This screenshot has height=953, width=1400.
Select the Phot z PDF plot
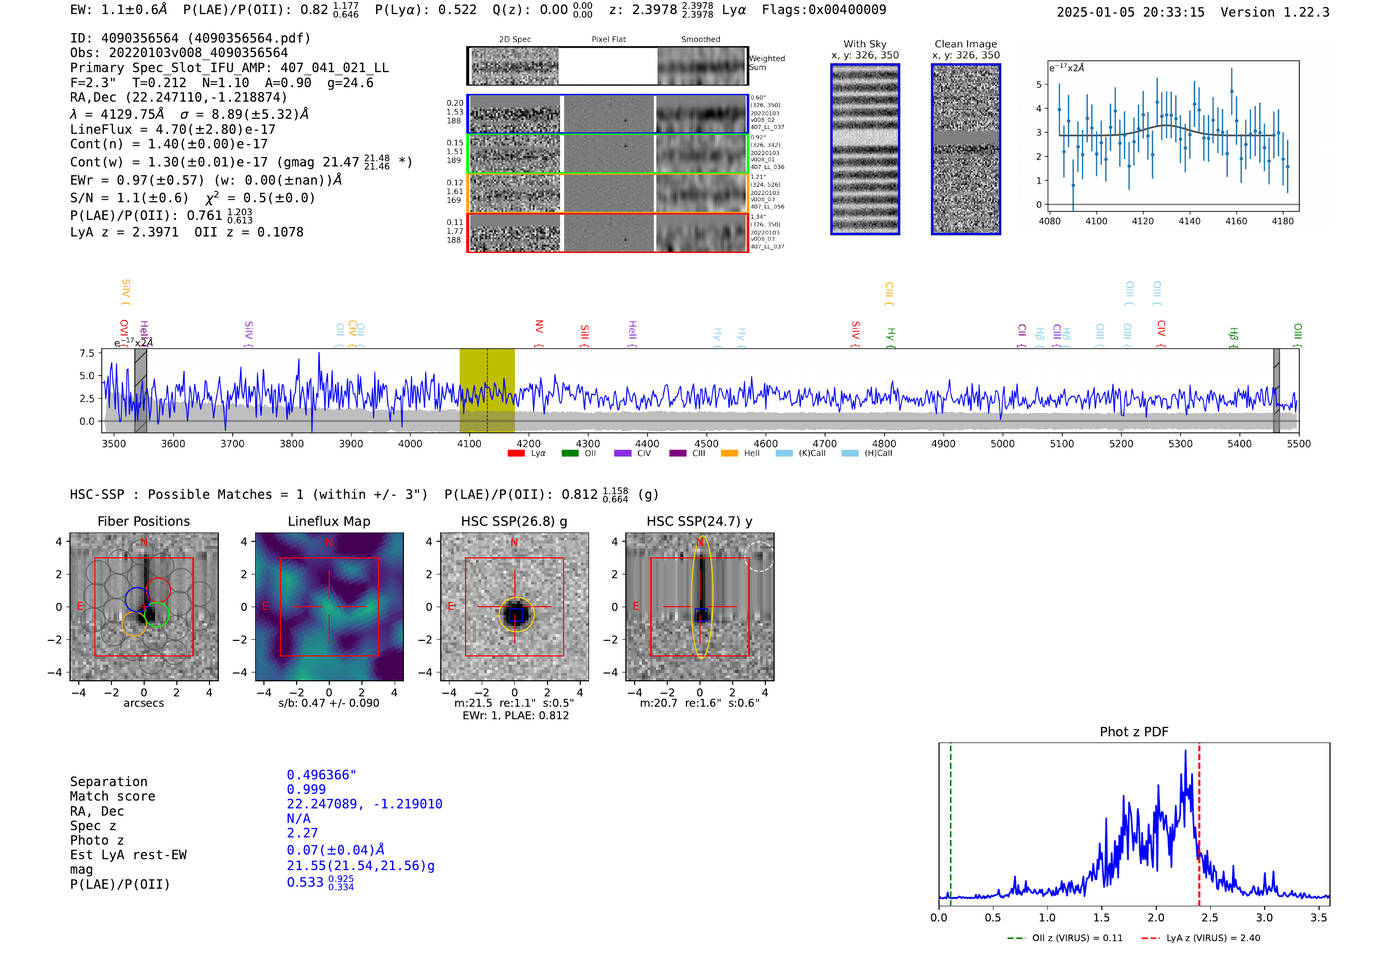(x=1134, y=824)
